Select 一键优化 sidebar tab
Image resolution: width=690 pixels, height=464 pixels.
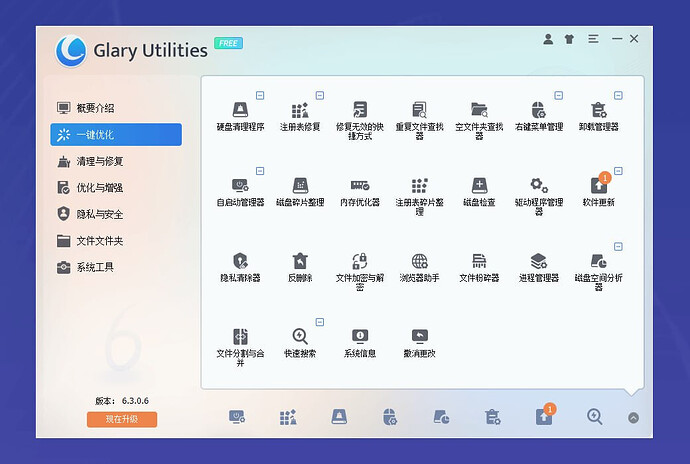coord(116,134)
